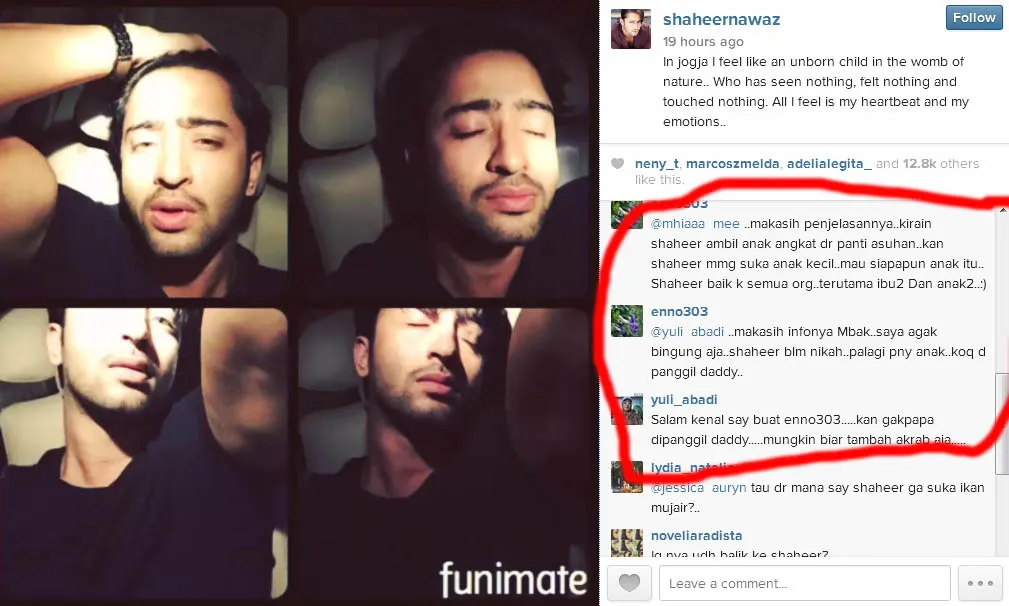1009x606 pixels.
Task: Open neny_t liker profile link
Action: tap(656, 163)
